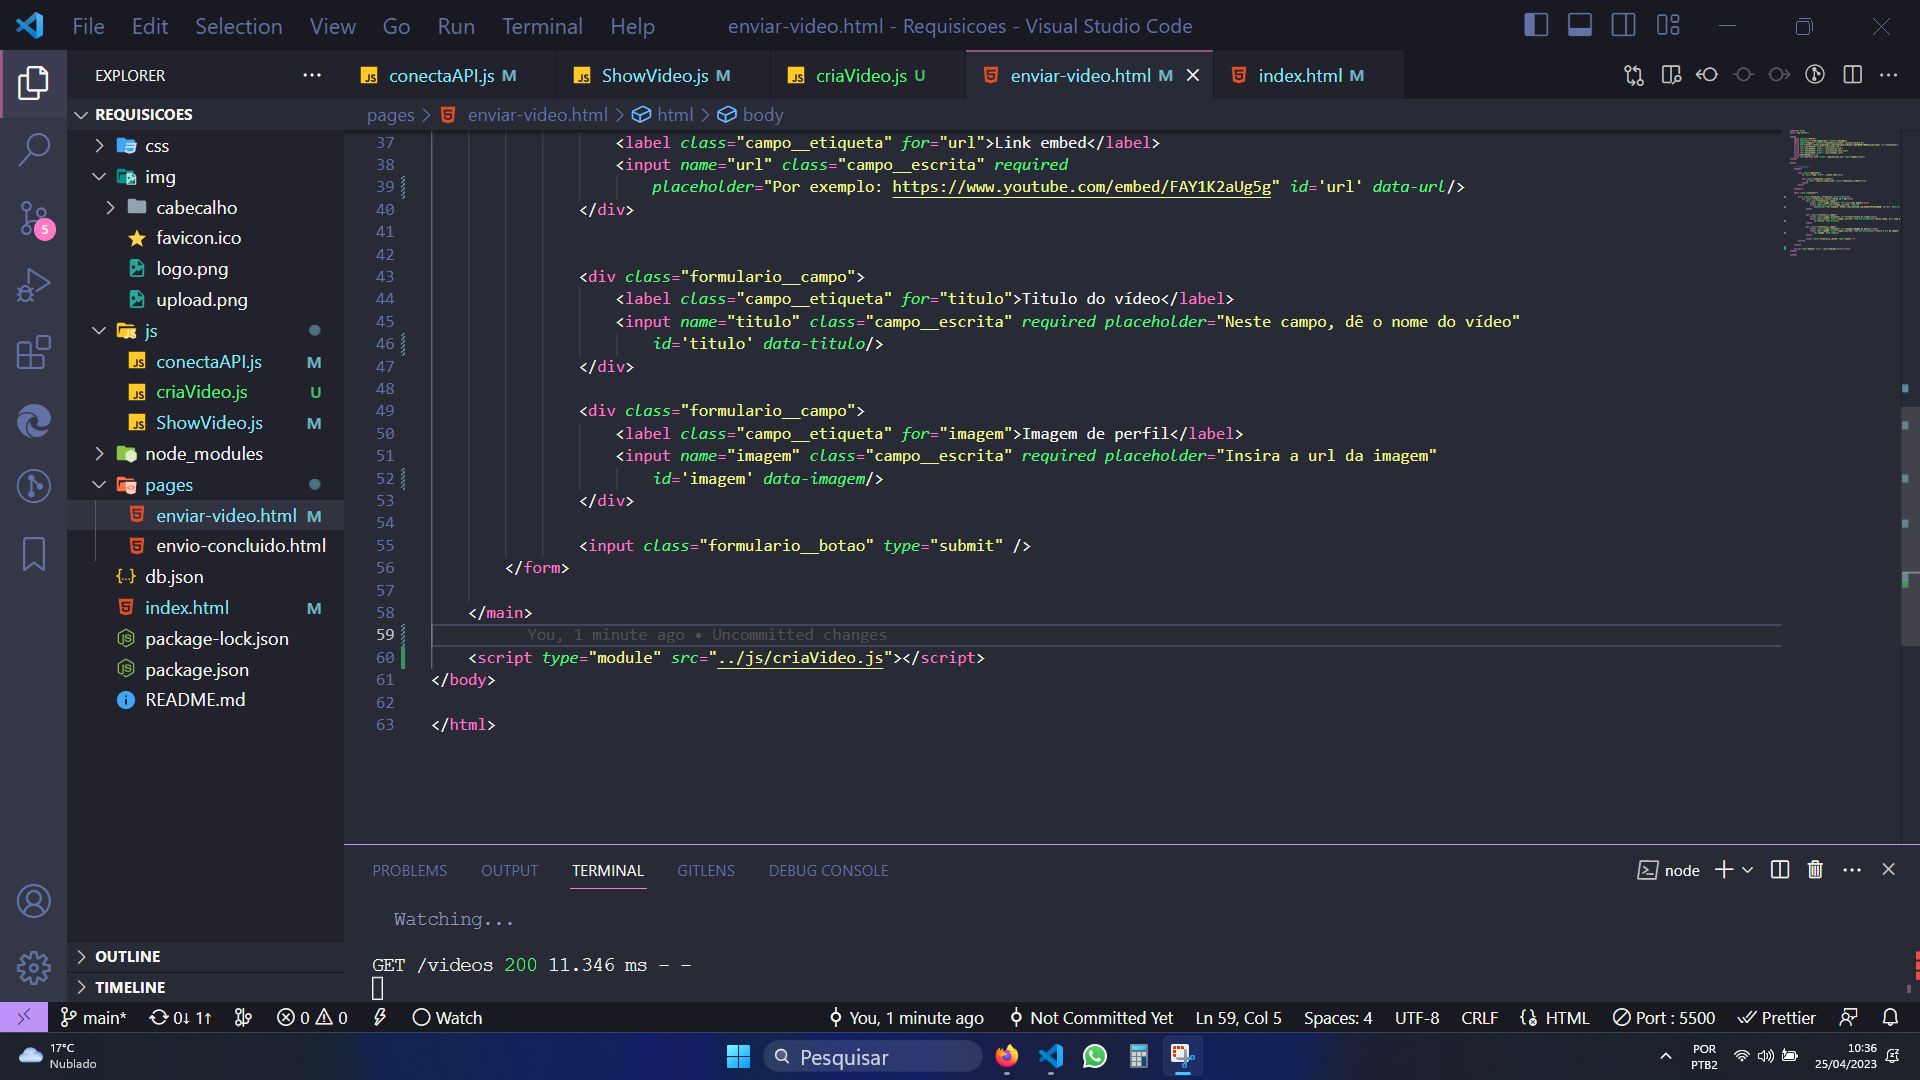Click the main* branch in status bar
The height and width of the screenshot is (1080, 1920).
(x=94, y=1017)
